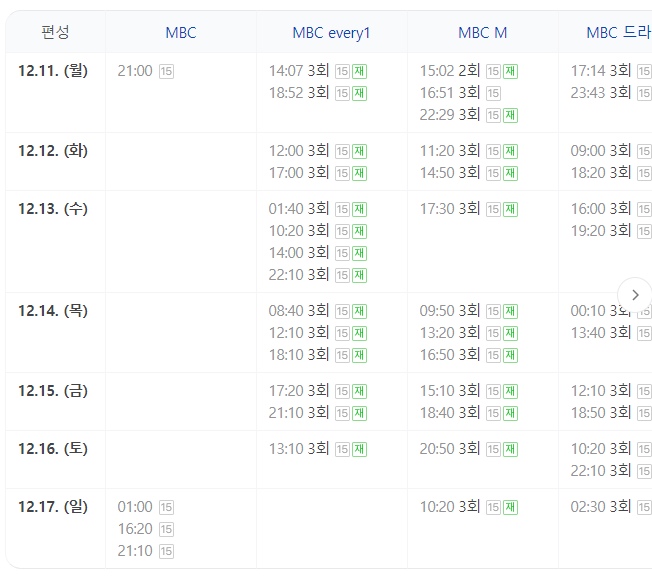
Task: Click the 20:50 3회 MBC M entry
Action: [450, 449]
